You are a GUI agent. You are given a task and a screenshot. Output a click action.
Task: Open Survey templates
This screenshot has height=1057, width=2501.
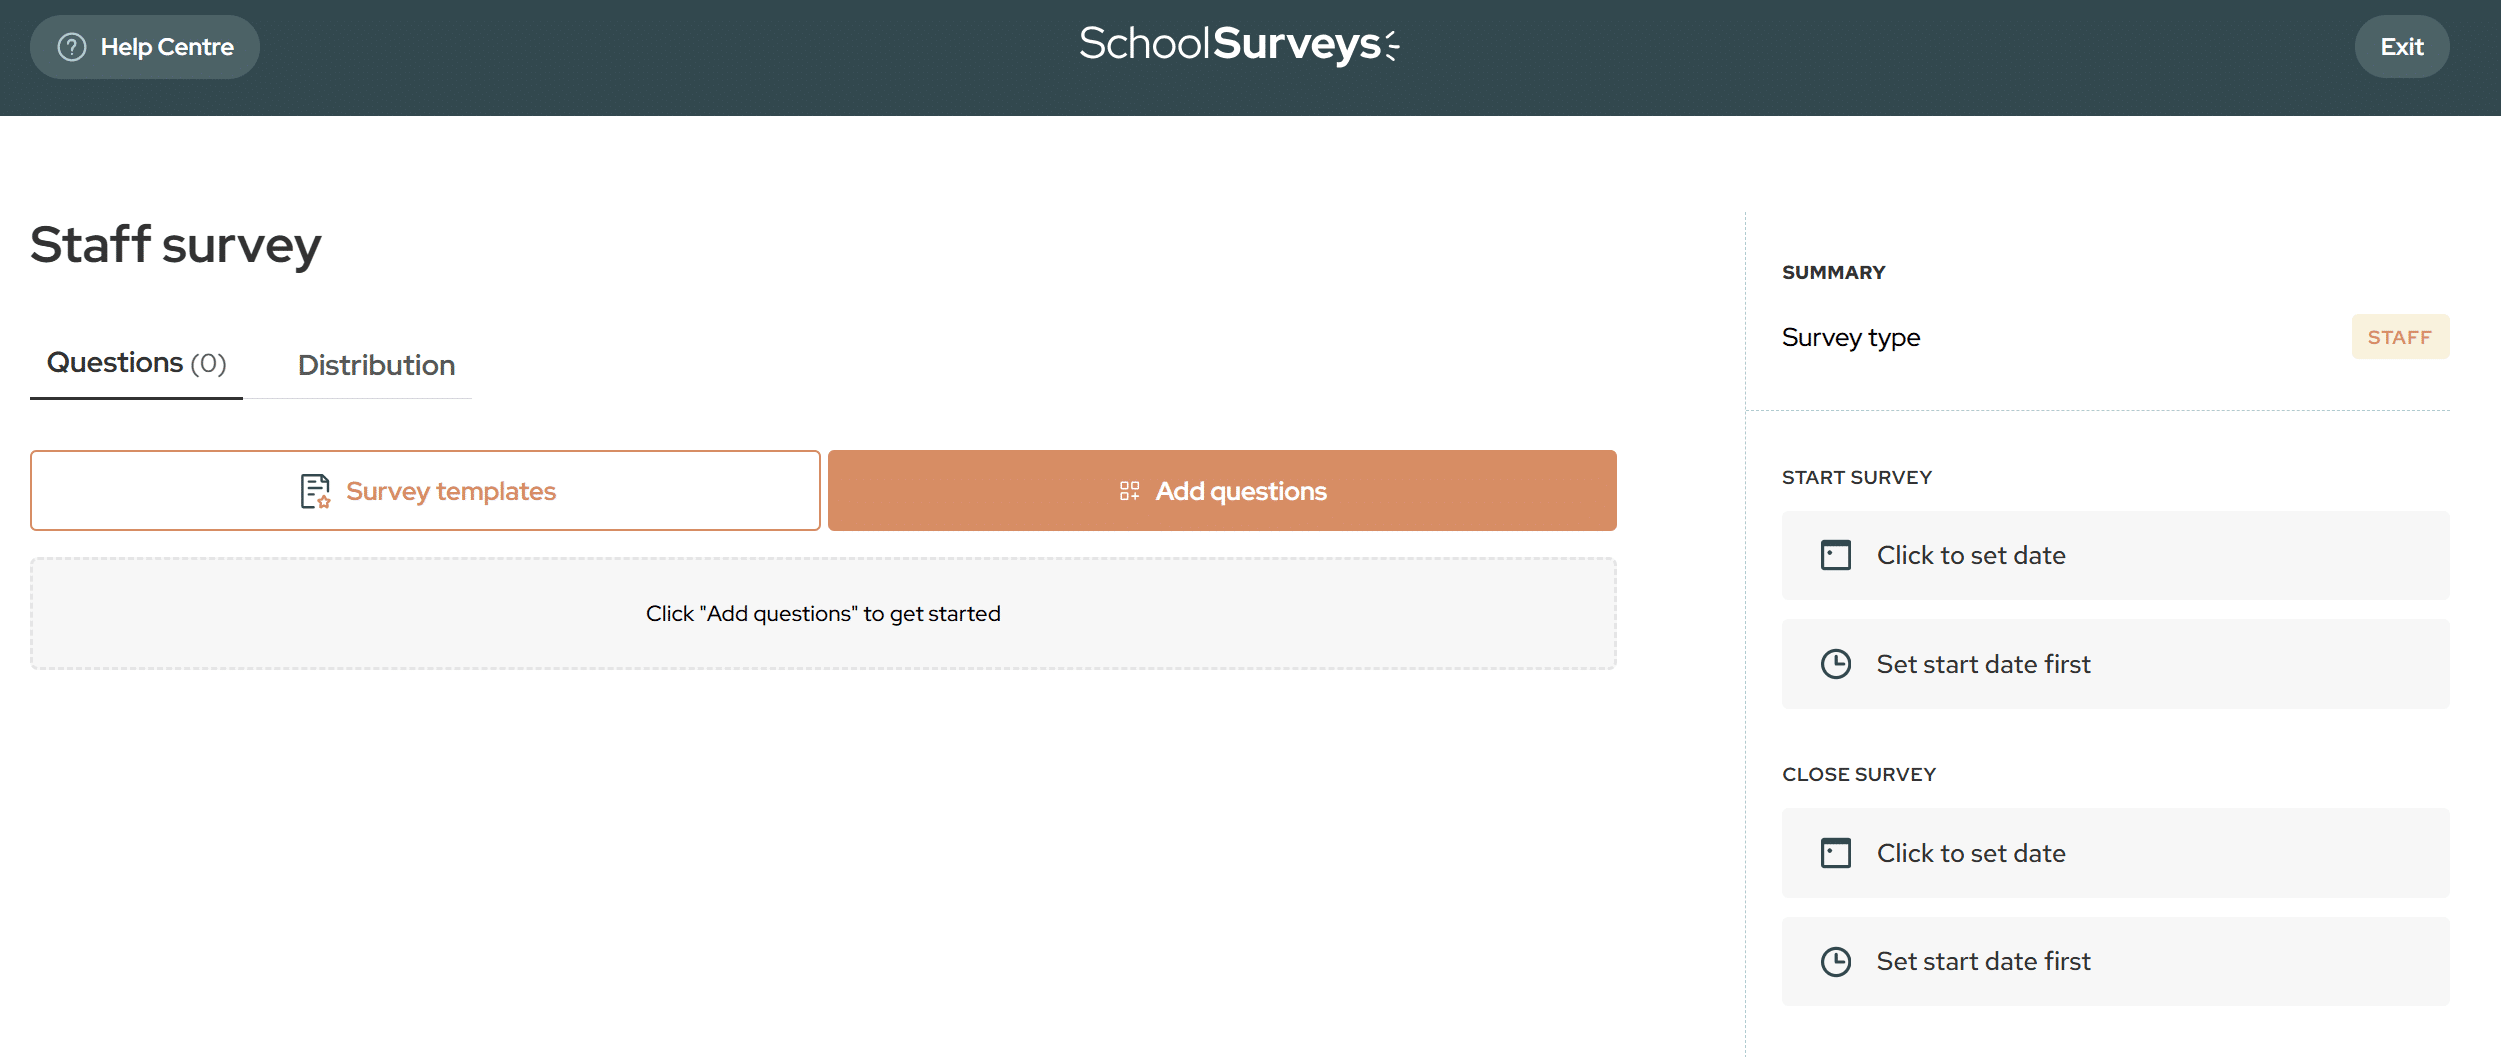pyautogui.click(x=425, y=491)
